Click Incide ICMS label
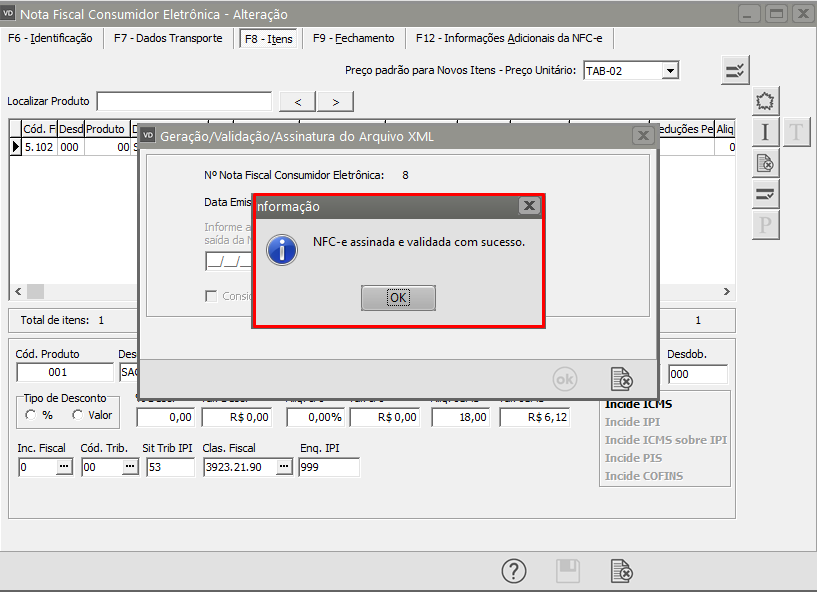 [x=638, y=404]
